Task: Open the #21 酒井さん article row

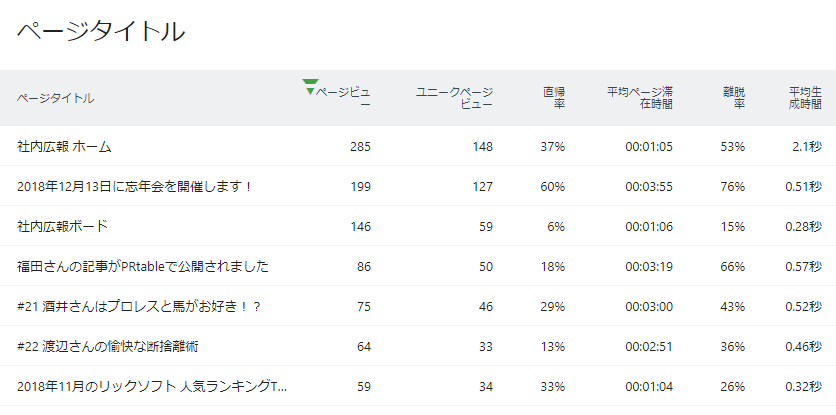Action: [418, 306]
